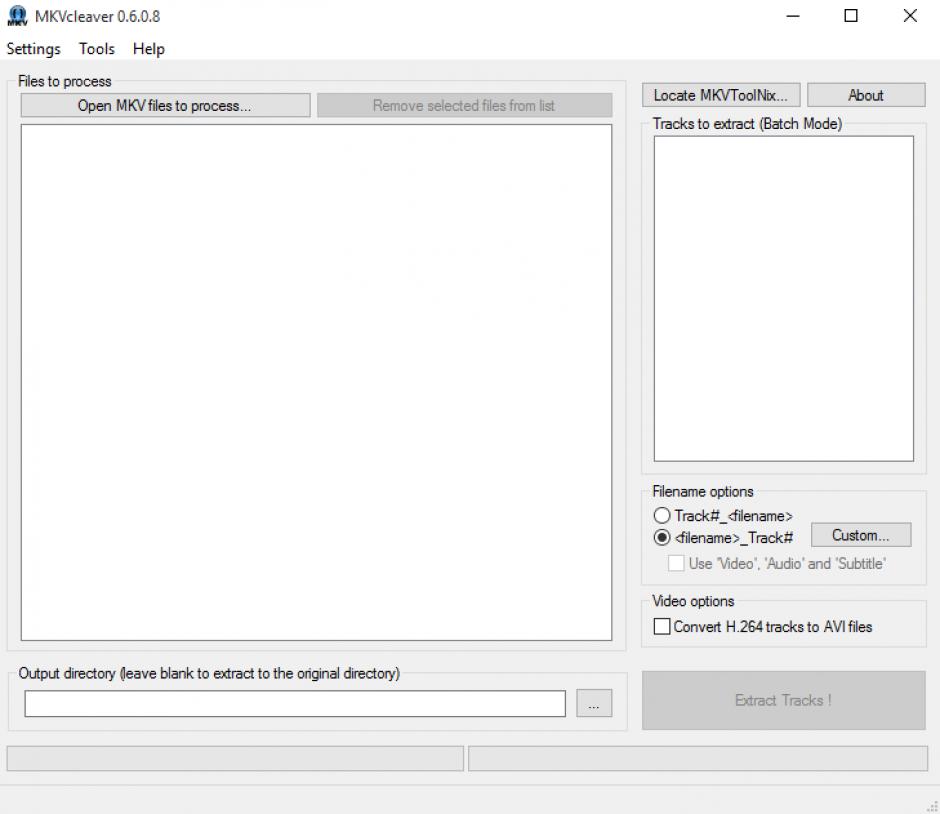
Task: Click Remove selected files from list button
Action: coord(465,105)
